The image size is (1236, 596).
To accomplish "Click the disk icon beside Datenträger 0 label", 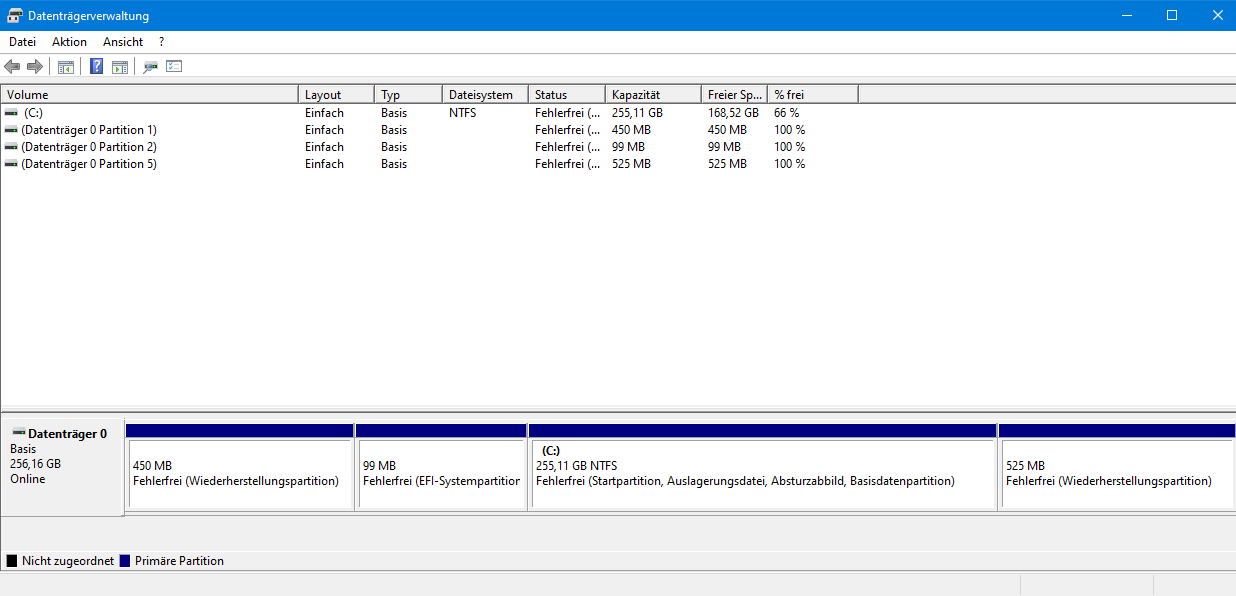I will tap(19, 433).
